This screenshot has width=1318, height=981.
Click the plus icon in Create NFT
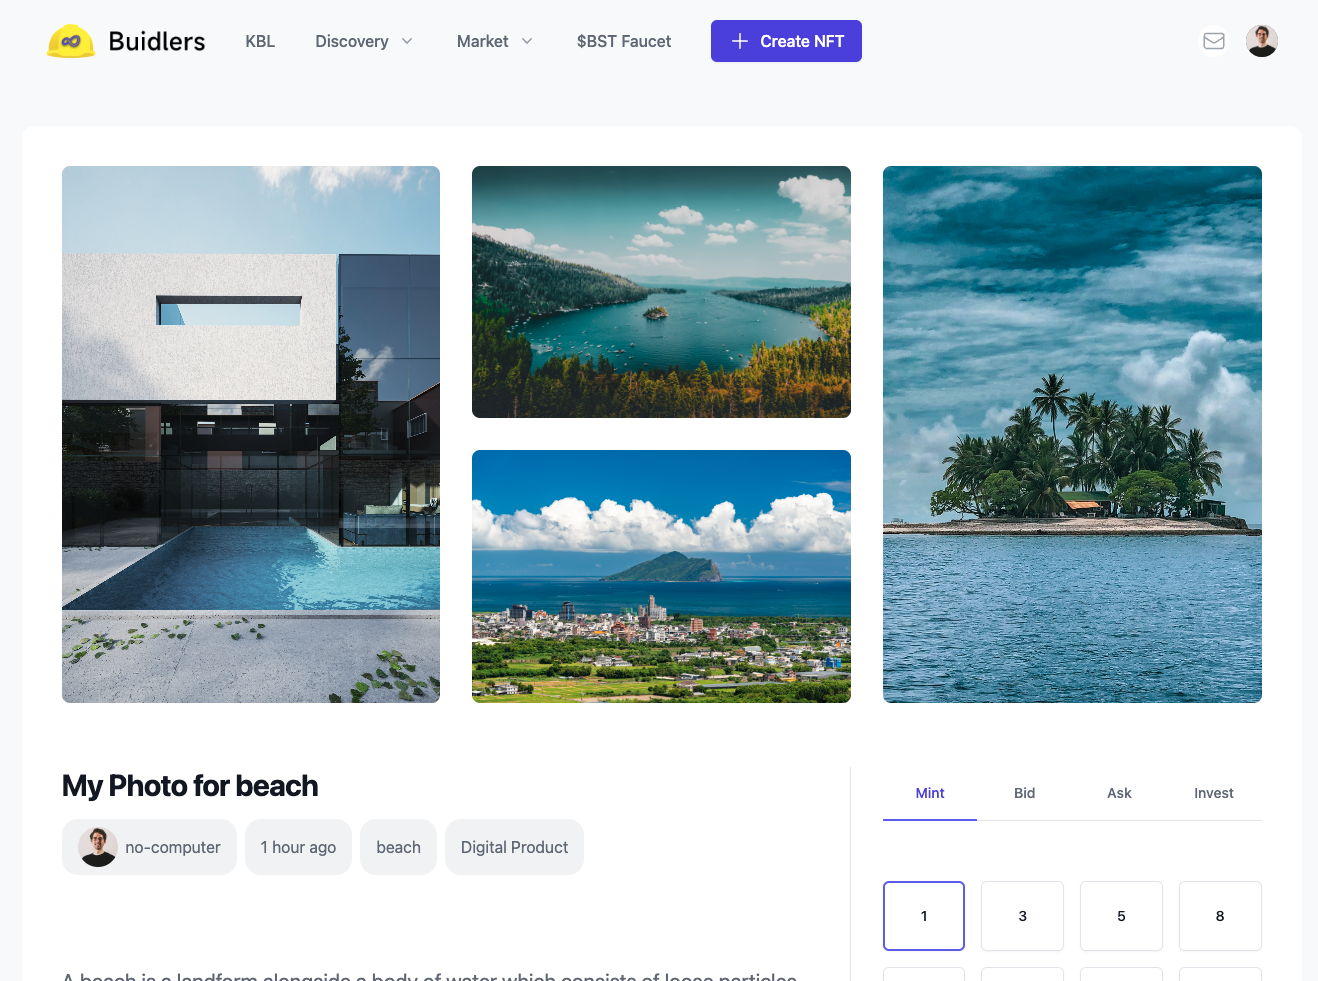(x=740, y=41)
